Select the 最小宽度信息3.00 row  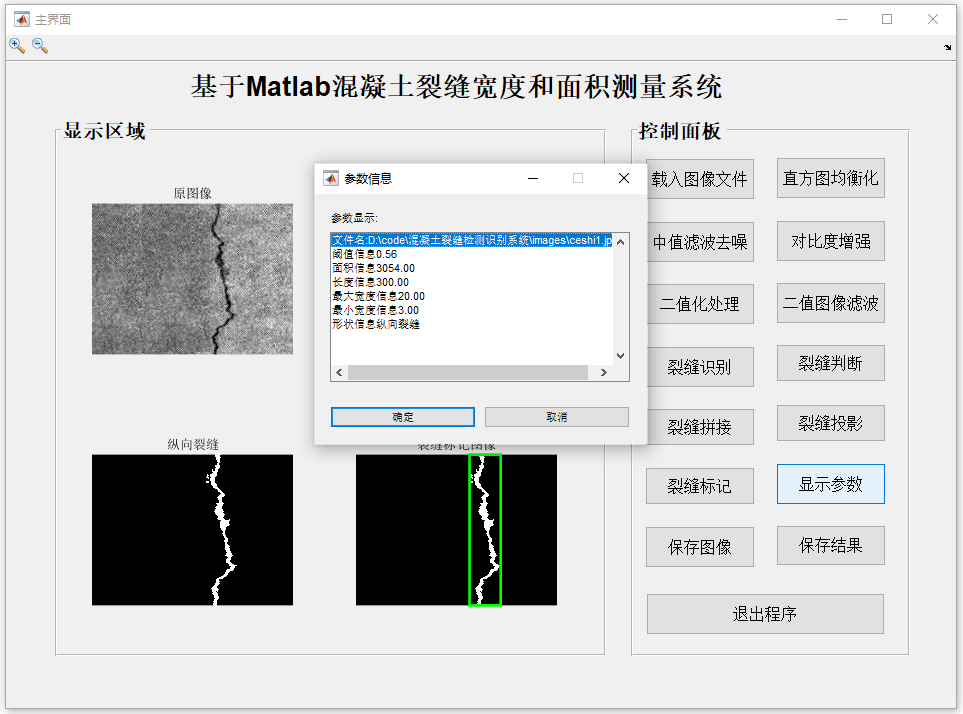(x=472, y=310)
